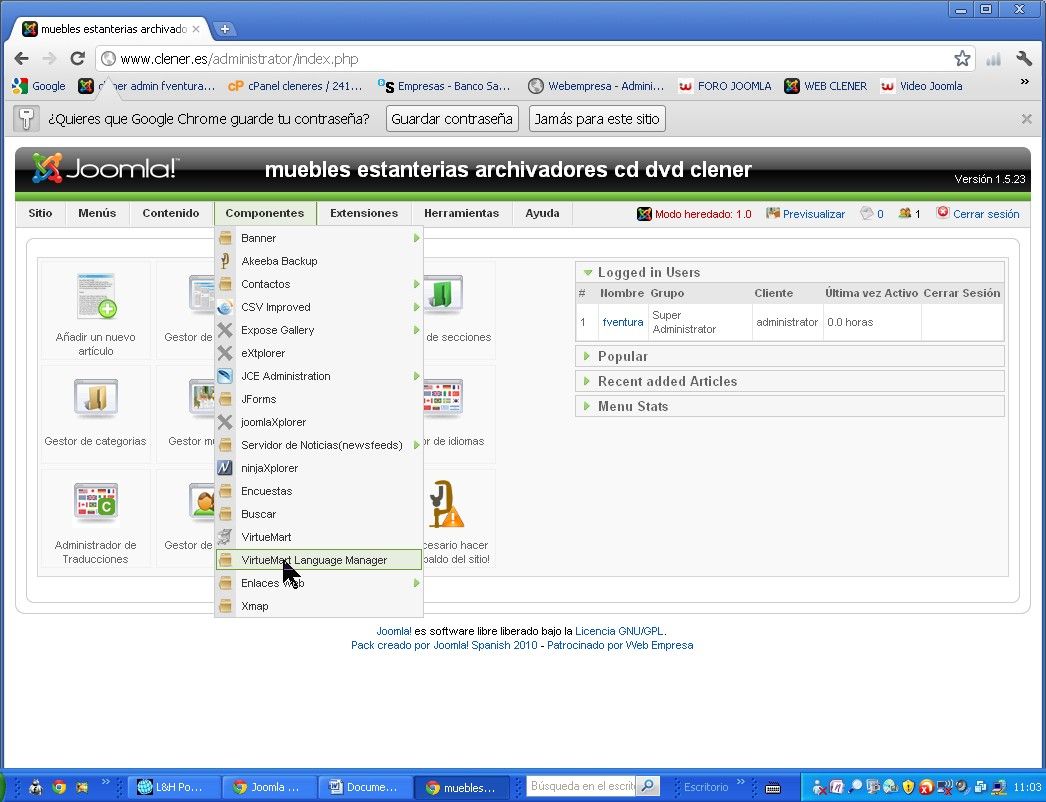This screenshot has height=802, width=1046.
Task: Open VirtueMart component
Action: [x=319, y=537]
